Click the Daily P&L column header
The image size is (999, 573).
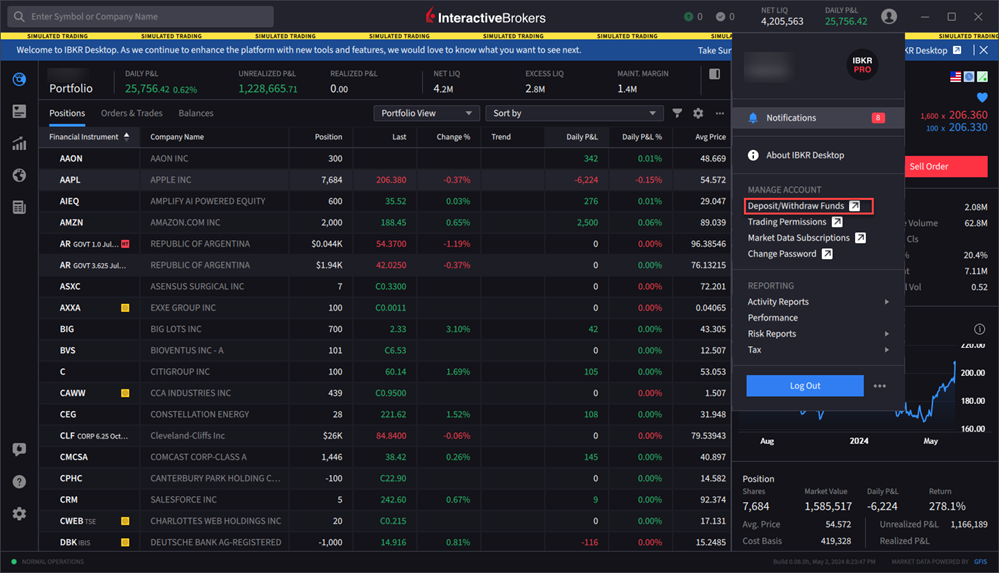click(582, 137)
